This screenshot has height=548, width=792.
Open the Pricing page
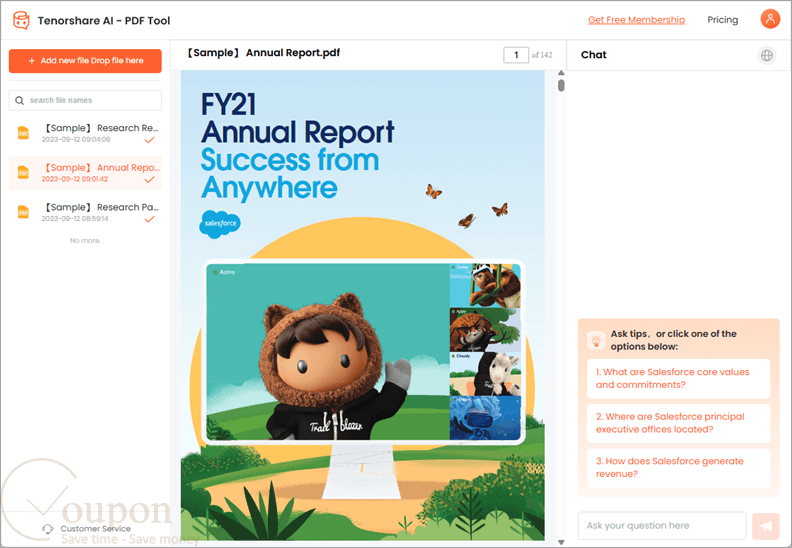(x=722, y=20)
